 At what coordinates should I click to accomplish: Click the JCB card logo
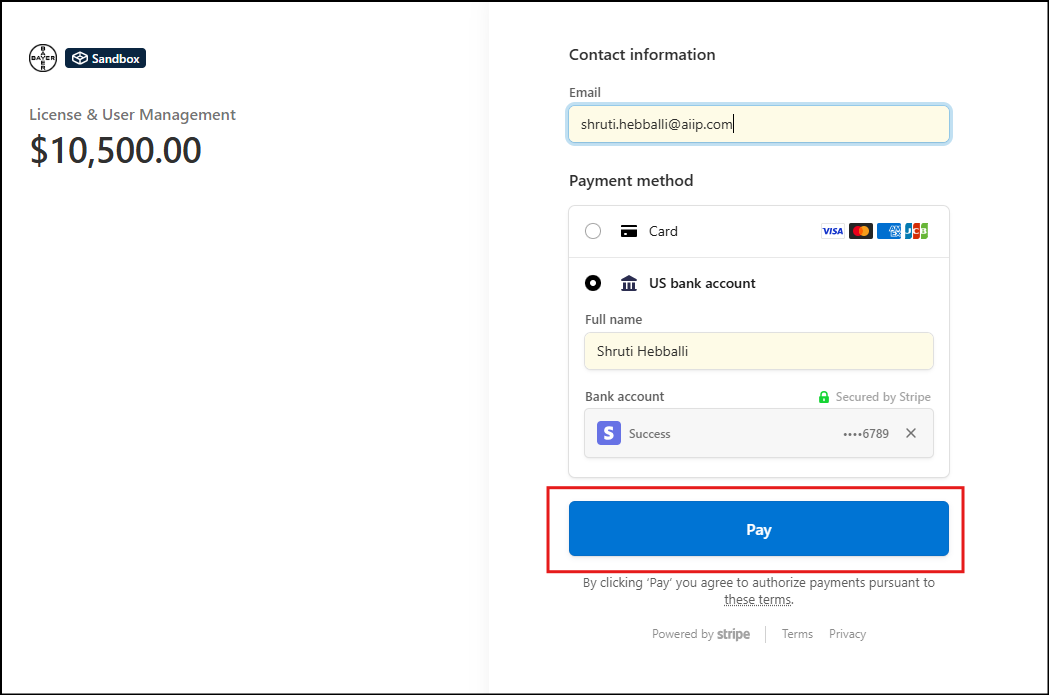[x=916, y=231]
